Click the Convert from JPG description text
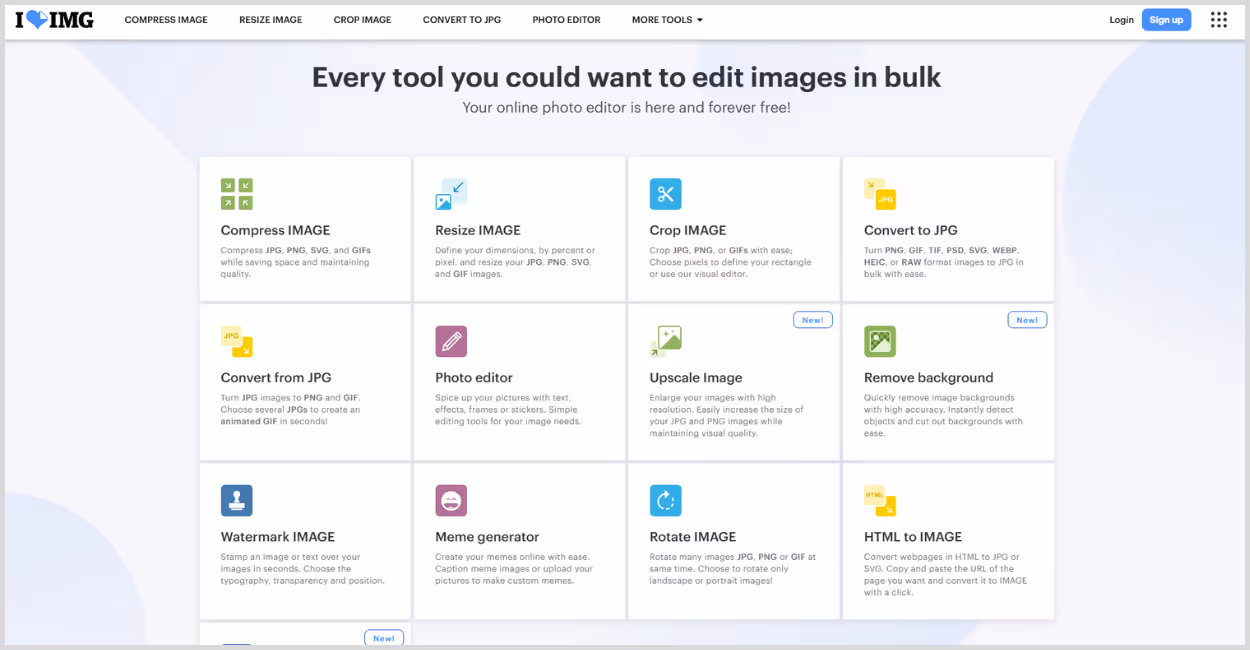The image size is (1250, 650). [x=290, y=410]
